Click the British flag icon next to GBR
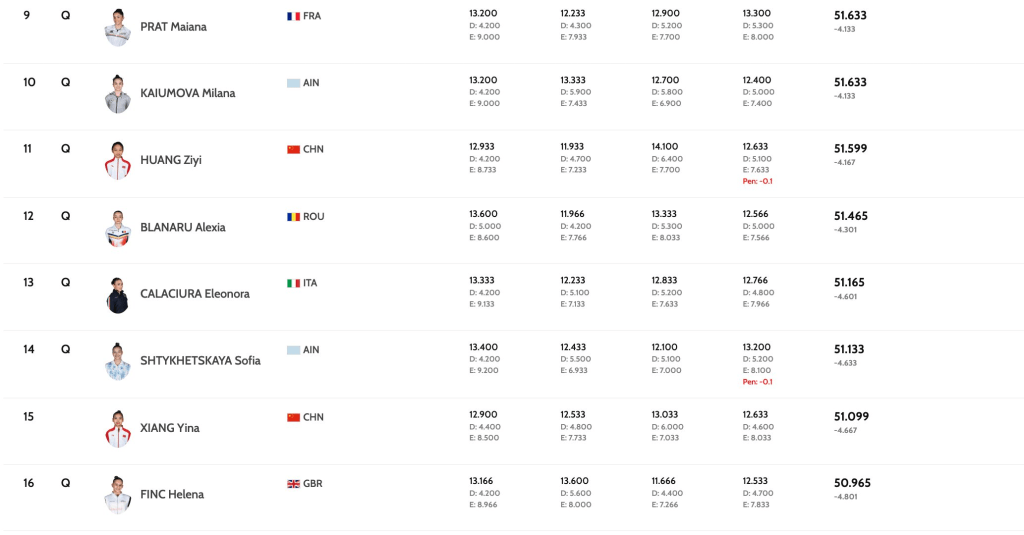1024x535 pixels. pos(293,483)
